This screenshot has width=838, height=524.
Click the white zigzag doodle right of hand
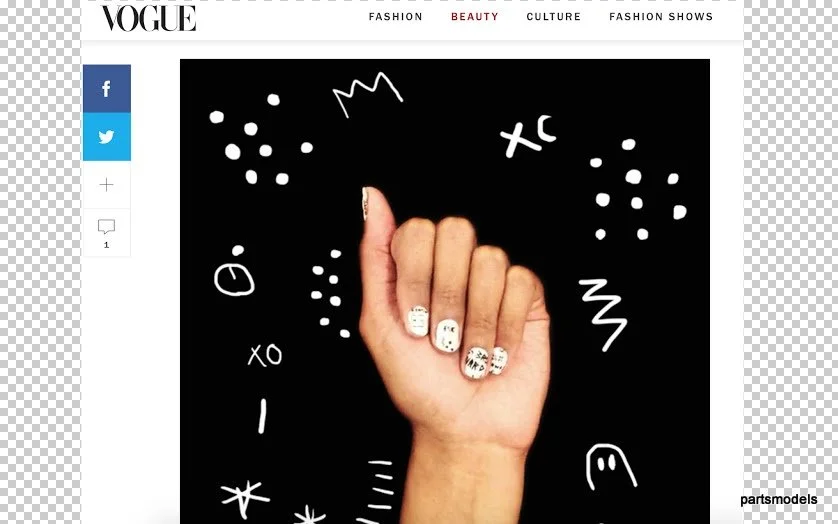(603, 314)
